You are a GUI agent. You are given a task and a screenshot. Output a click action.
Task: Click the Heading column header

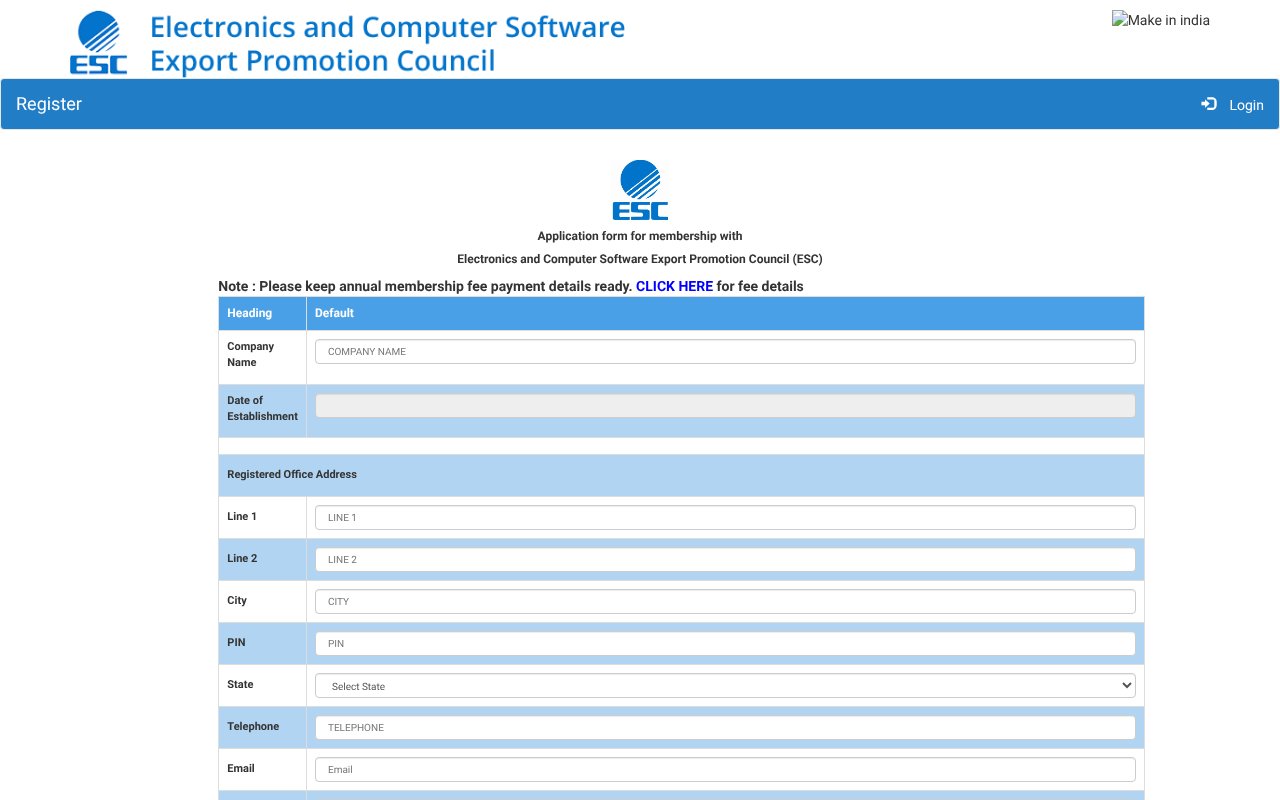[249, 313]
